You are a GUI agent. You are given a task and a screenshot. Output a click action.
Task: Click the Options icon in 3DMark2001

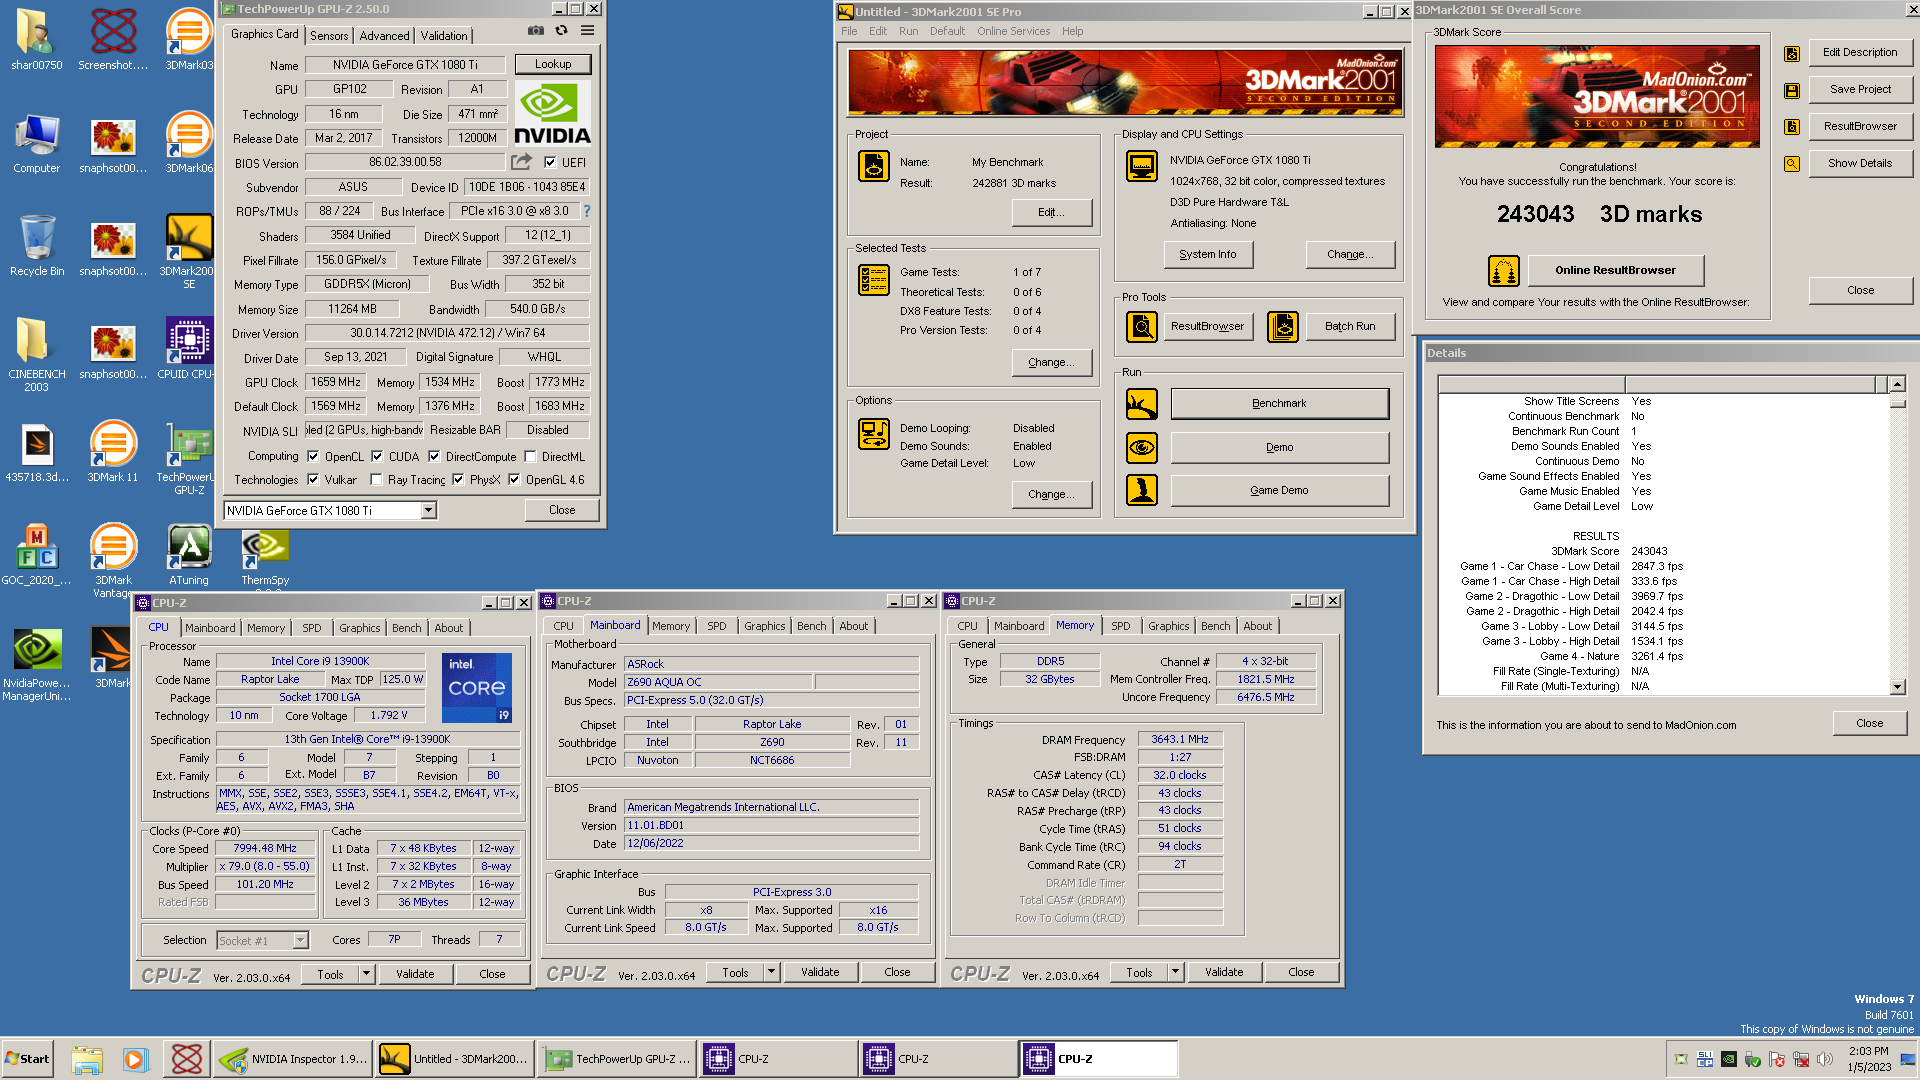[x=874, y=434]
